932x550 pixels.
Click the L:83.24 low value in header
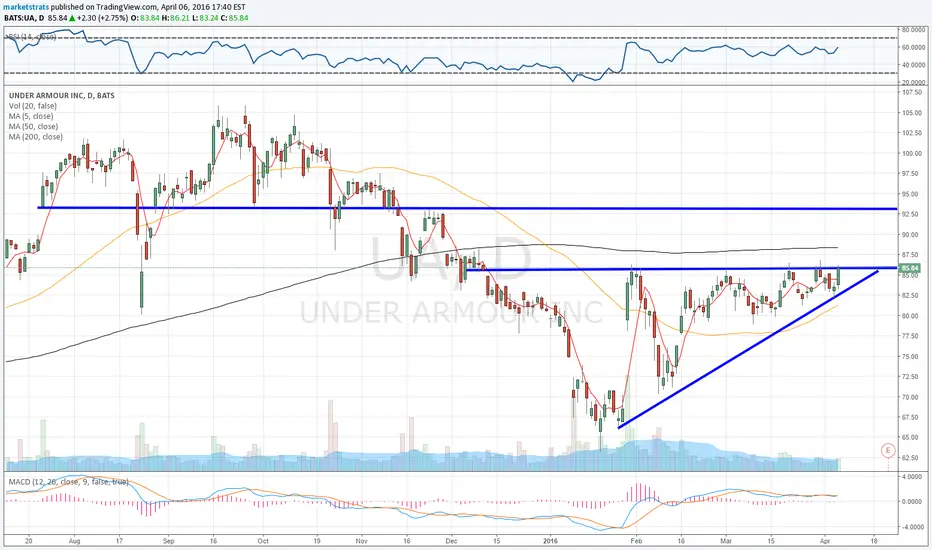point(204,18)
